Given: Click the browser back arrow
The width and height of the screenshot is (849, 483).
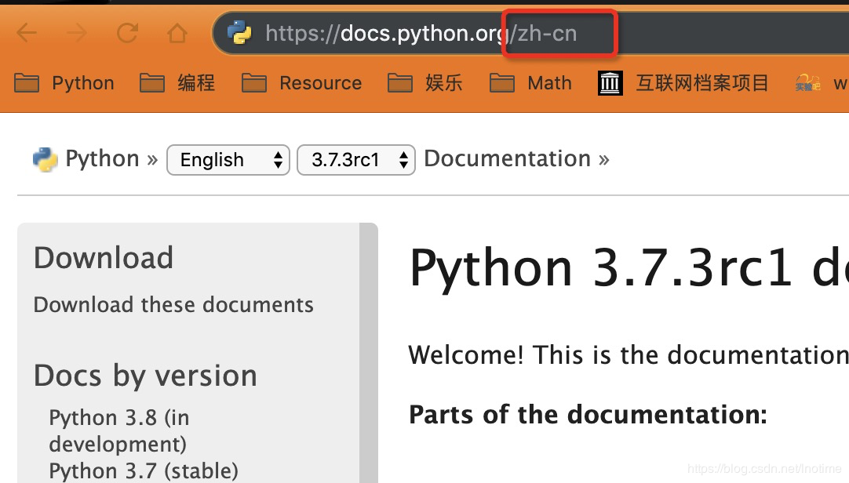Looking at the screenshot, I should pyautogui.click(x=27, y=33).
